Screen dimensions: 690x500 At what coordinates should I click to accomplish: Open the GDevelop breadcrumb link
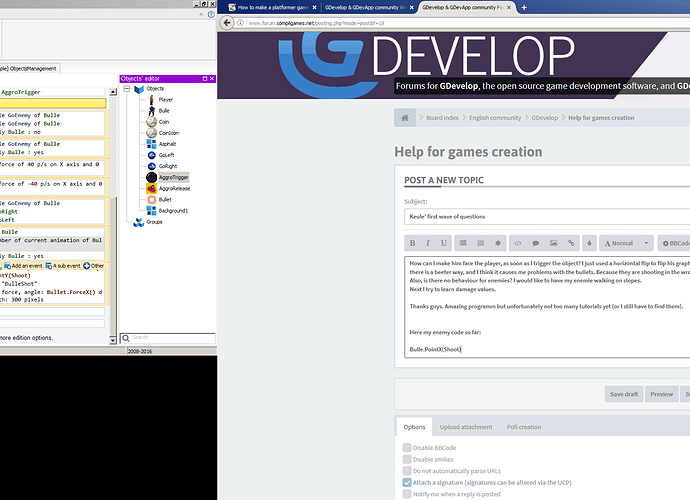pos(544,118)
